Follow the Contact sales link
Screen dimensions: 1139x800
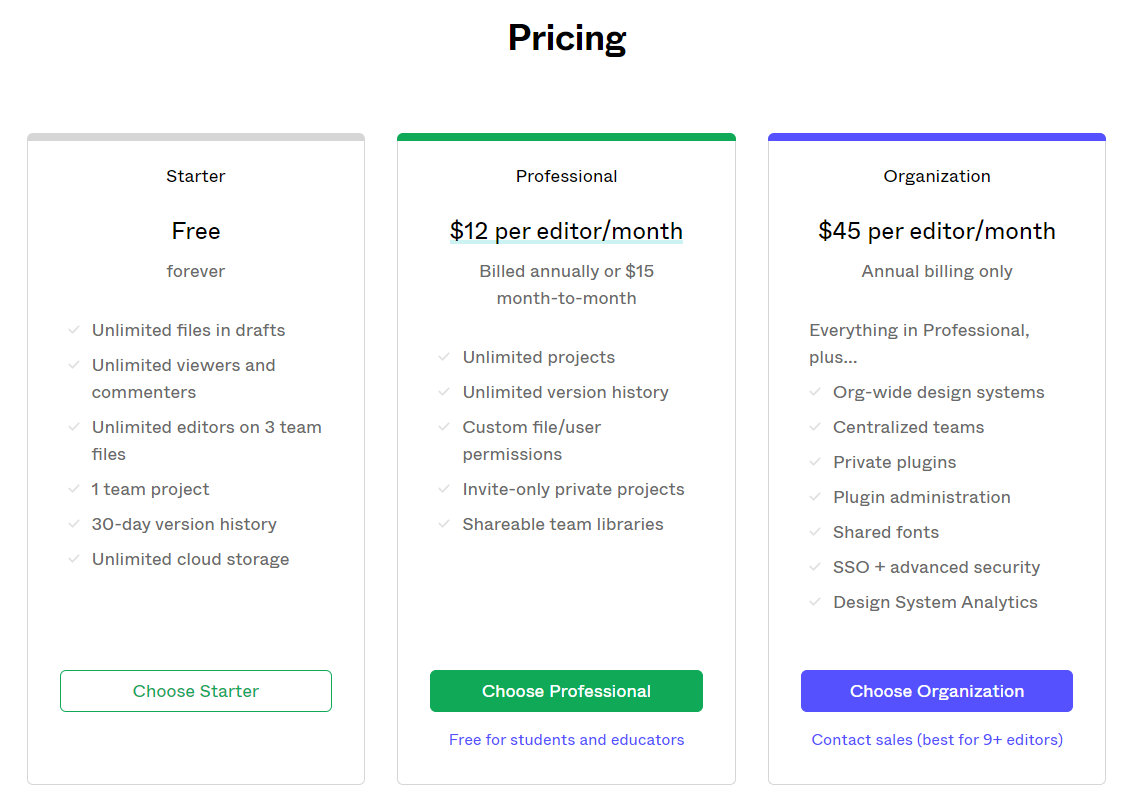937,740
